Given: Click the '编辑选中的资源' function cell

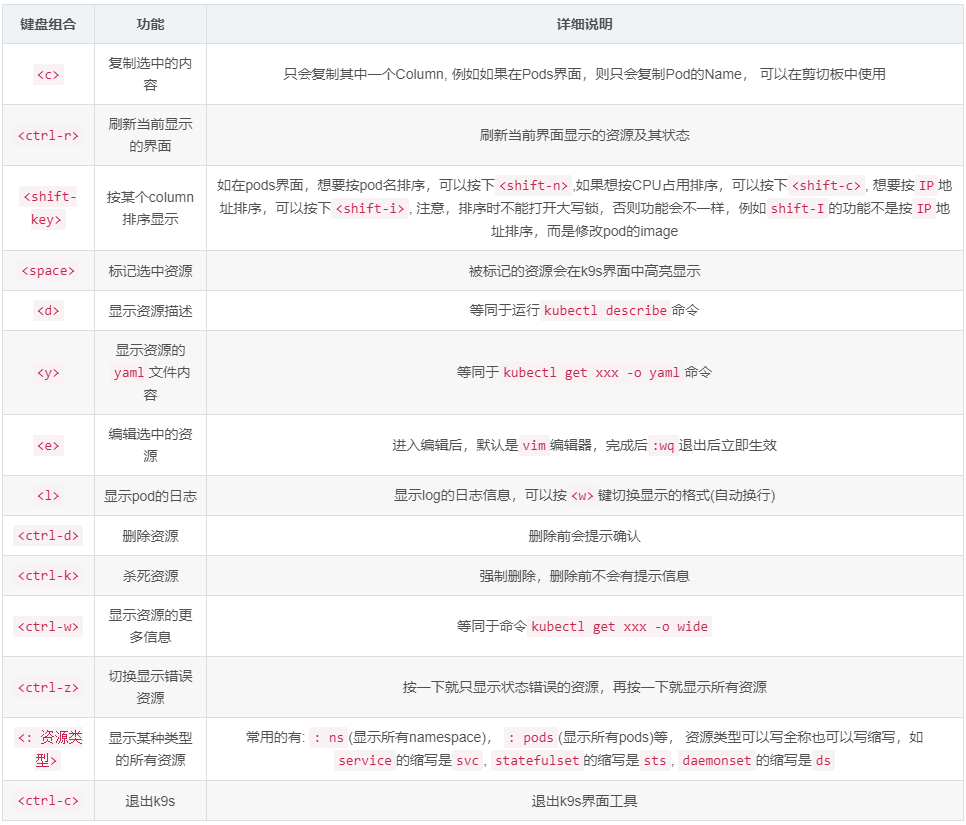Looking at the screenshot, I should coord(150,445).
